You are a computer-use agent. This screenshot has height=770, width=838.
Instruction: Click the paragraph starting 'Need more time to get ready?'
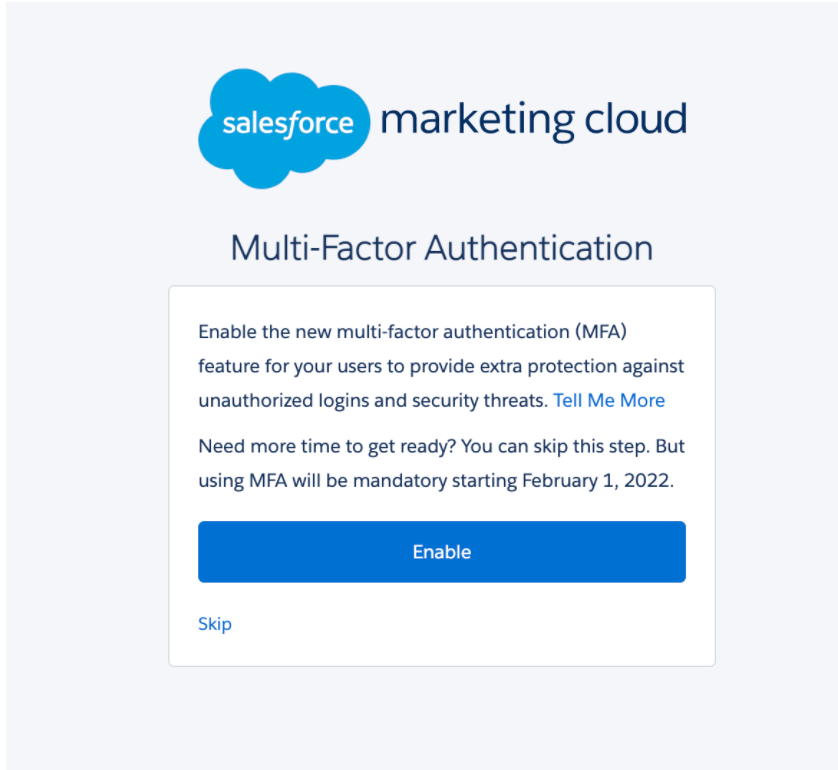tap(441, 463)
